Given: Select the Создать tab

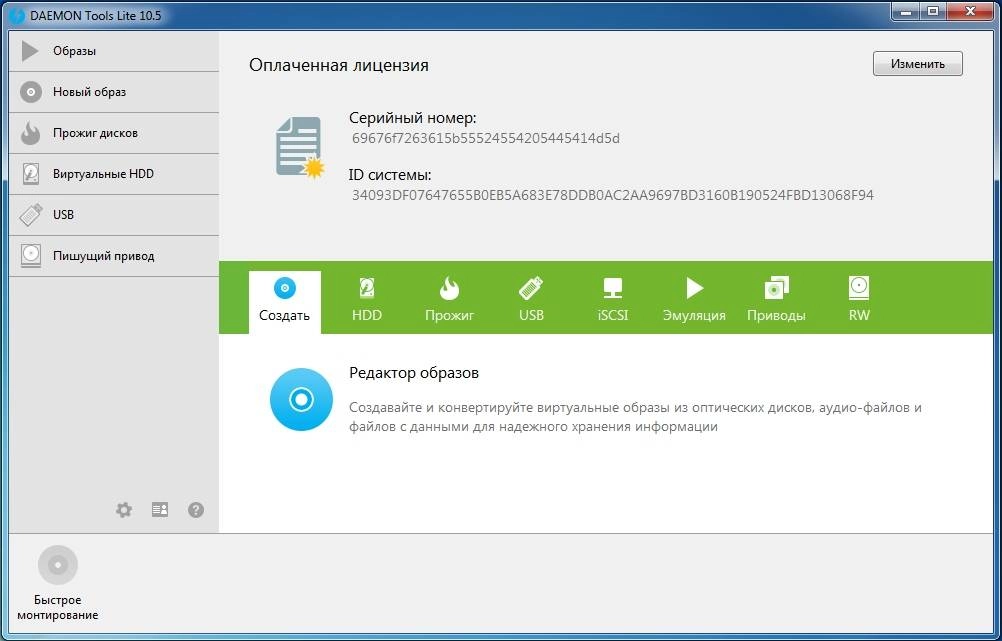Looking at the screenshot, I should pyautogui.click(x=284, y=302).
